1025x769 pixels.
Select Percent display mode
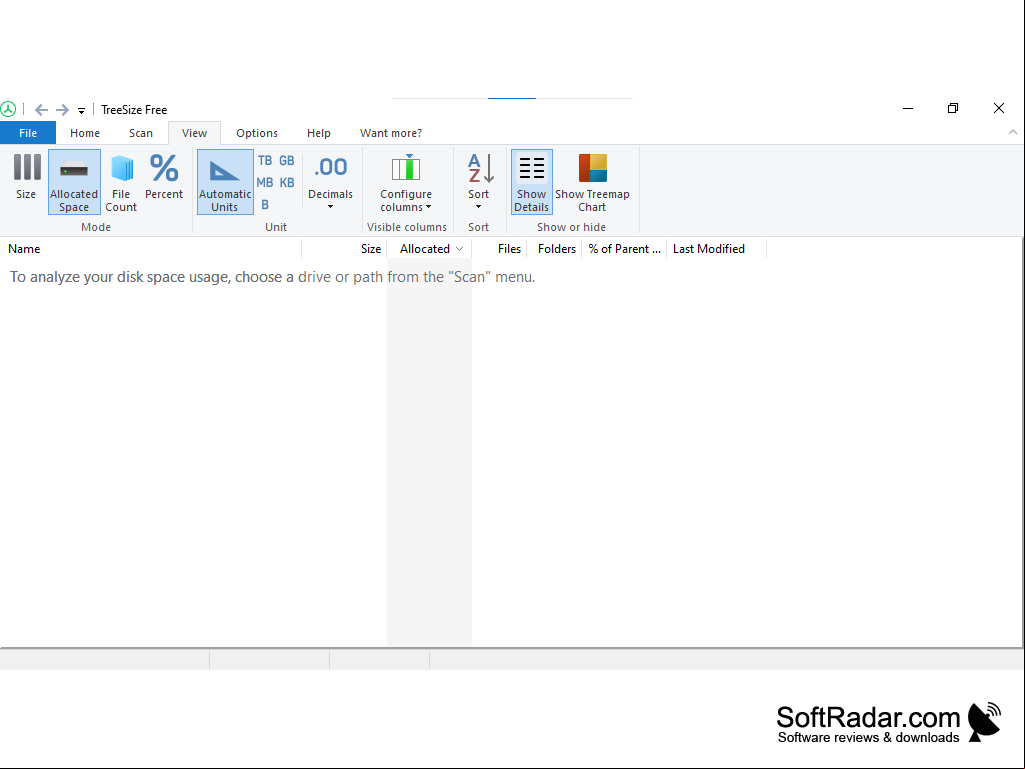[x=163, y=177]
